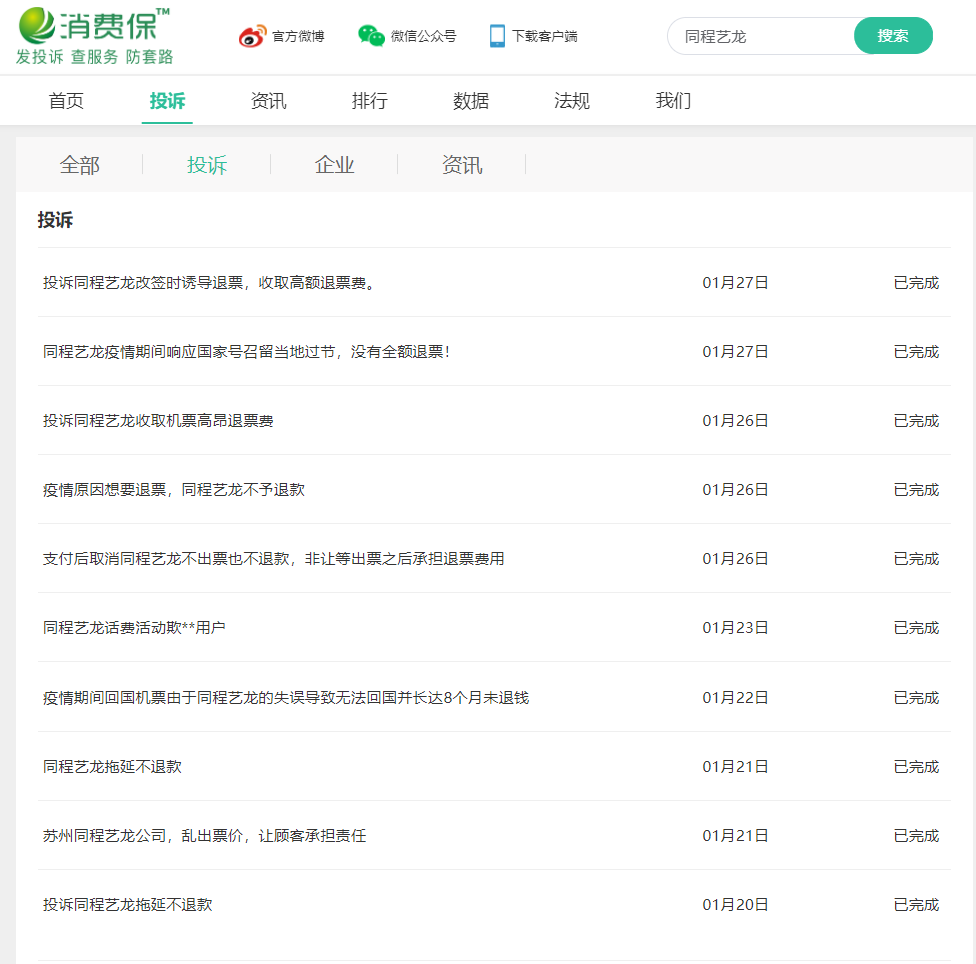Open 数据 navigation item
The height and width of the screenshot is (964, 976).
point(471,100)
